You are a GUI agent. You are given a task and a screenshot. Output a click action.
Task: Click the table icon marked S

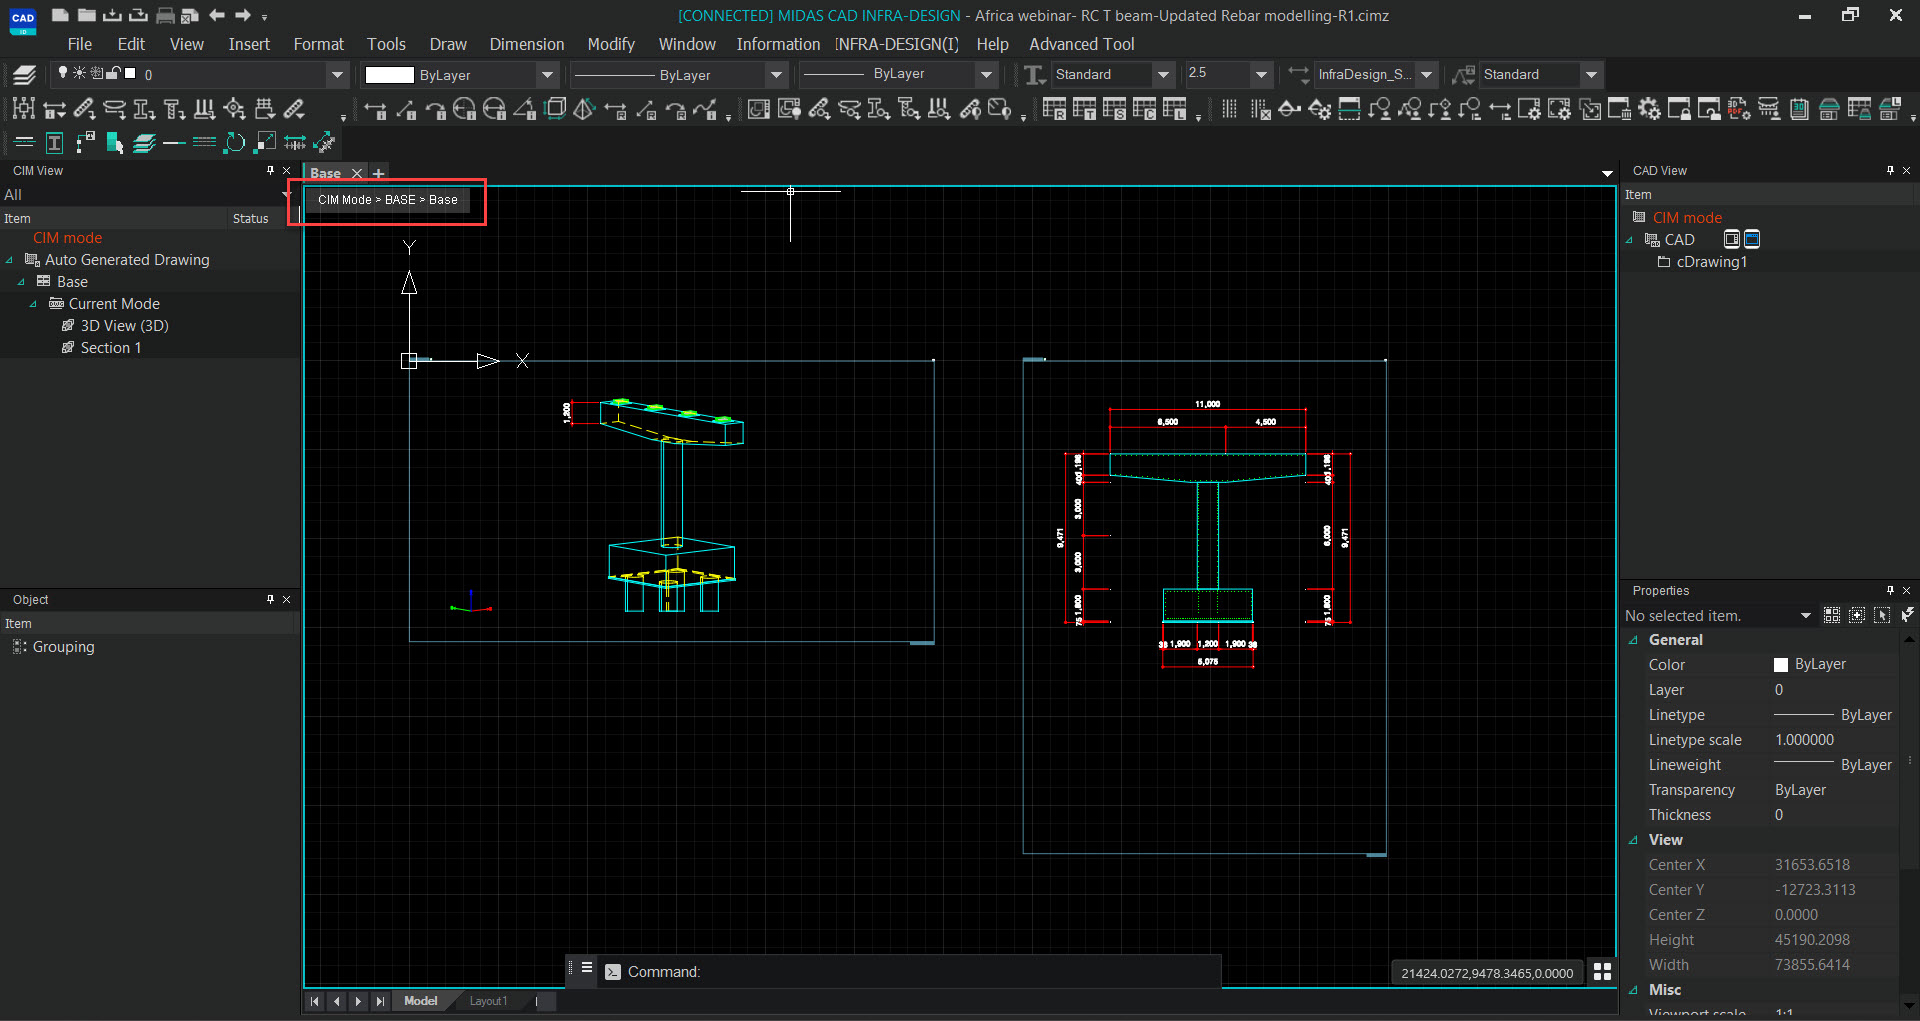1114,109
